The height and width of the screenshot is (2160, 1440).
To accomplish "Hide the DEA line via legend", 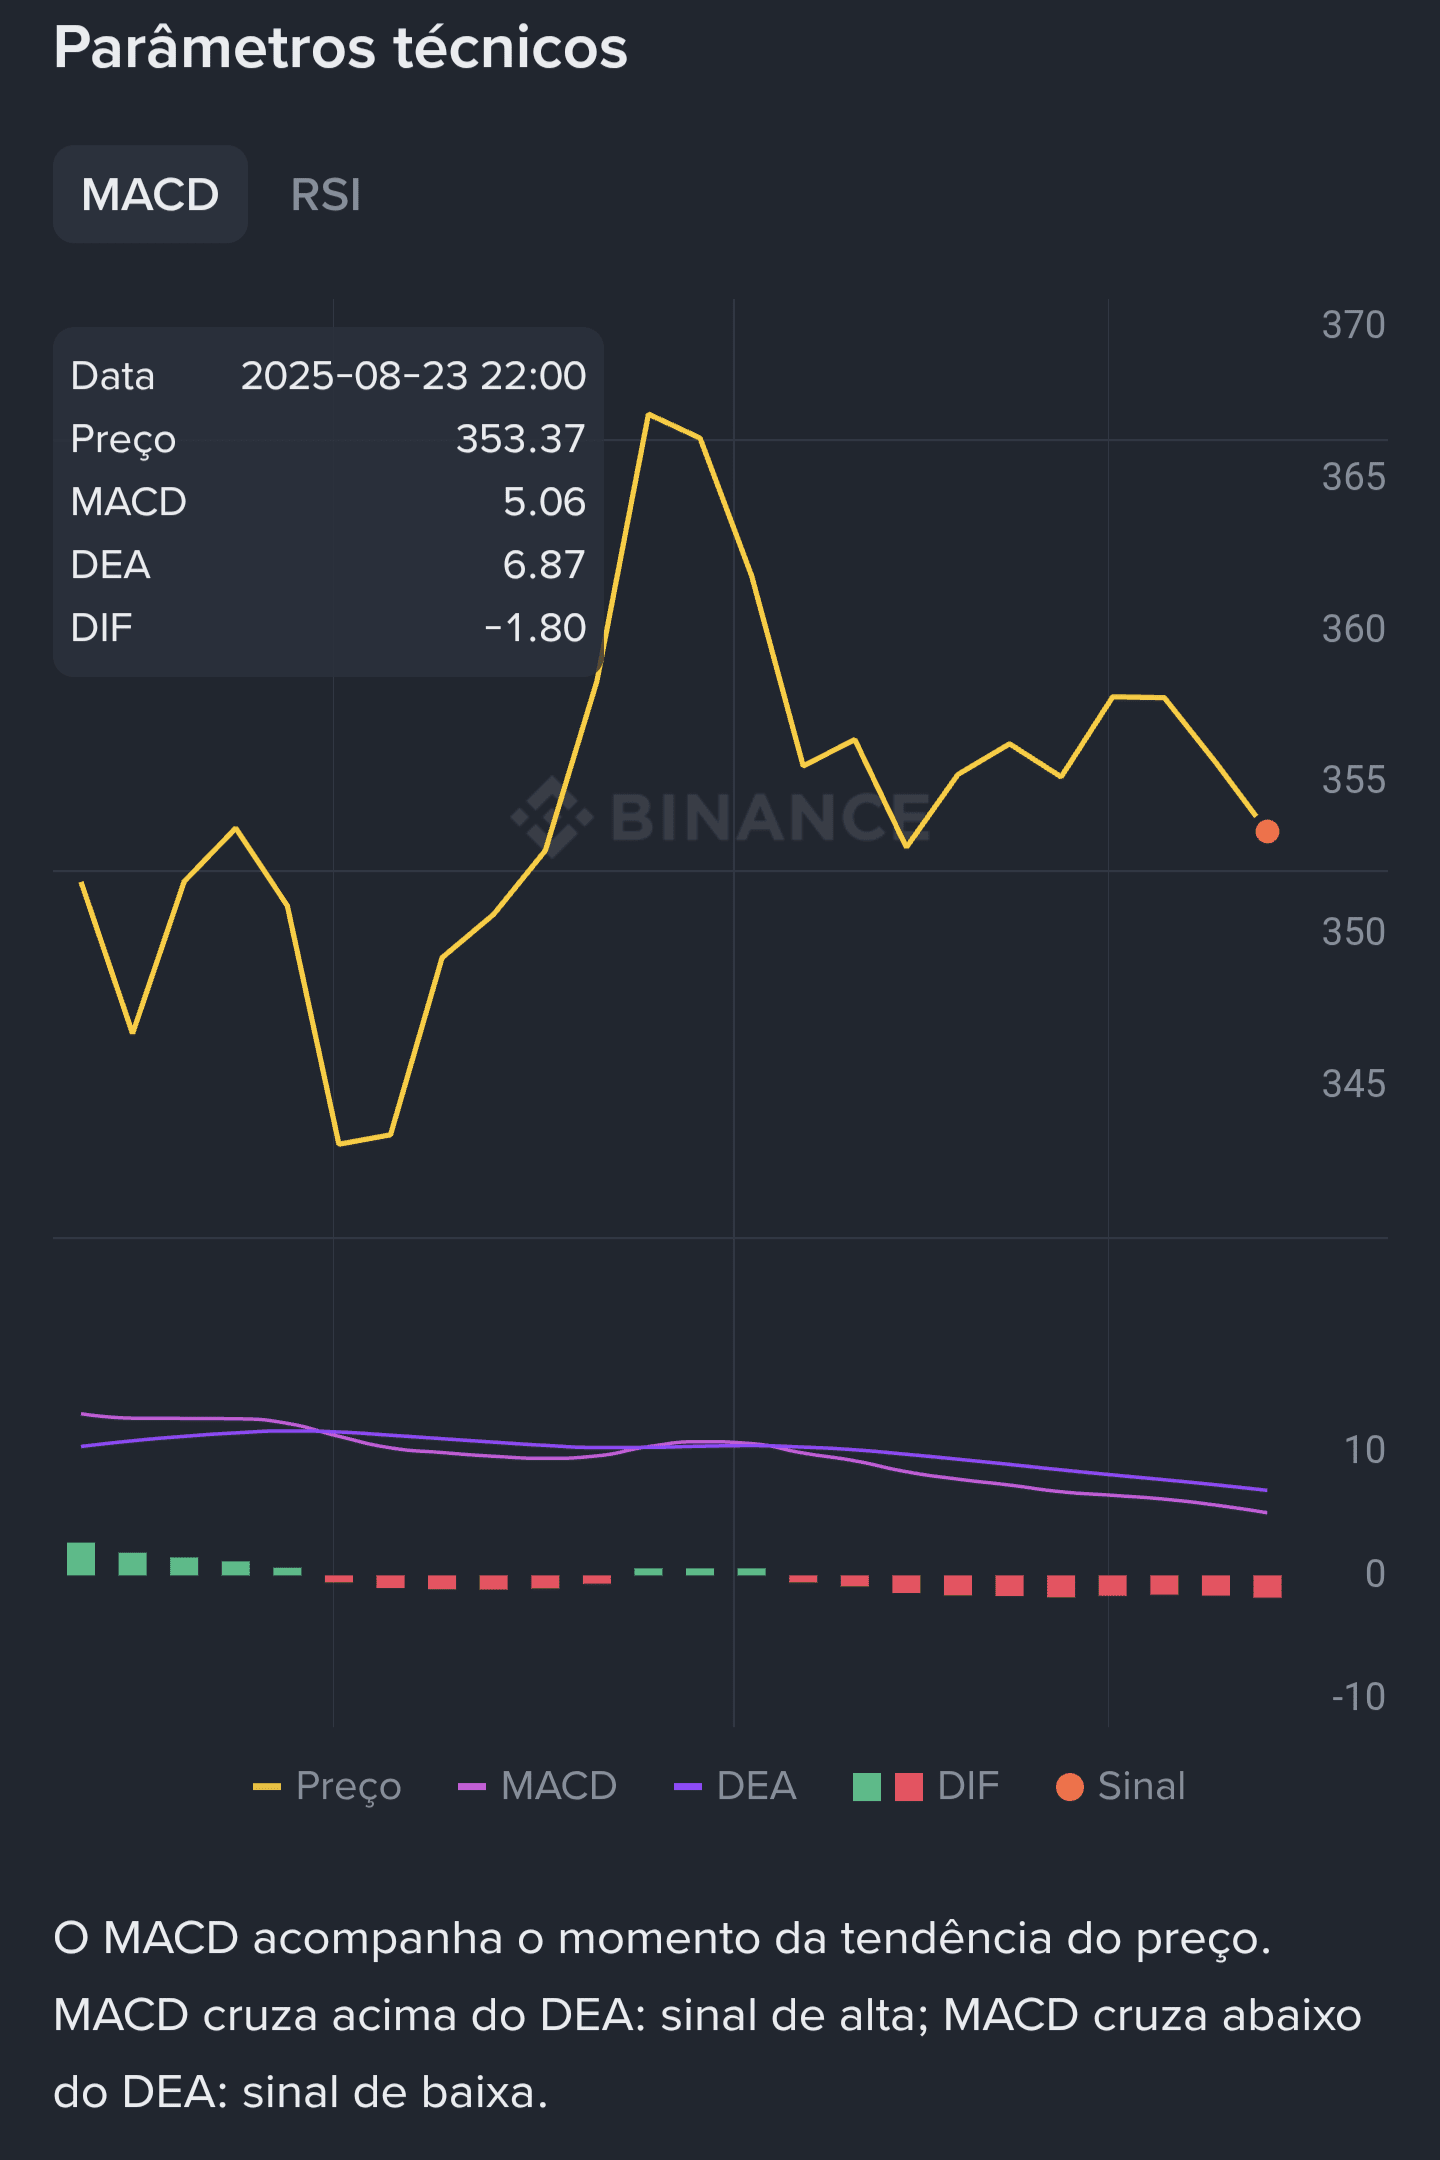I will 756,1786.
